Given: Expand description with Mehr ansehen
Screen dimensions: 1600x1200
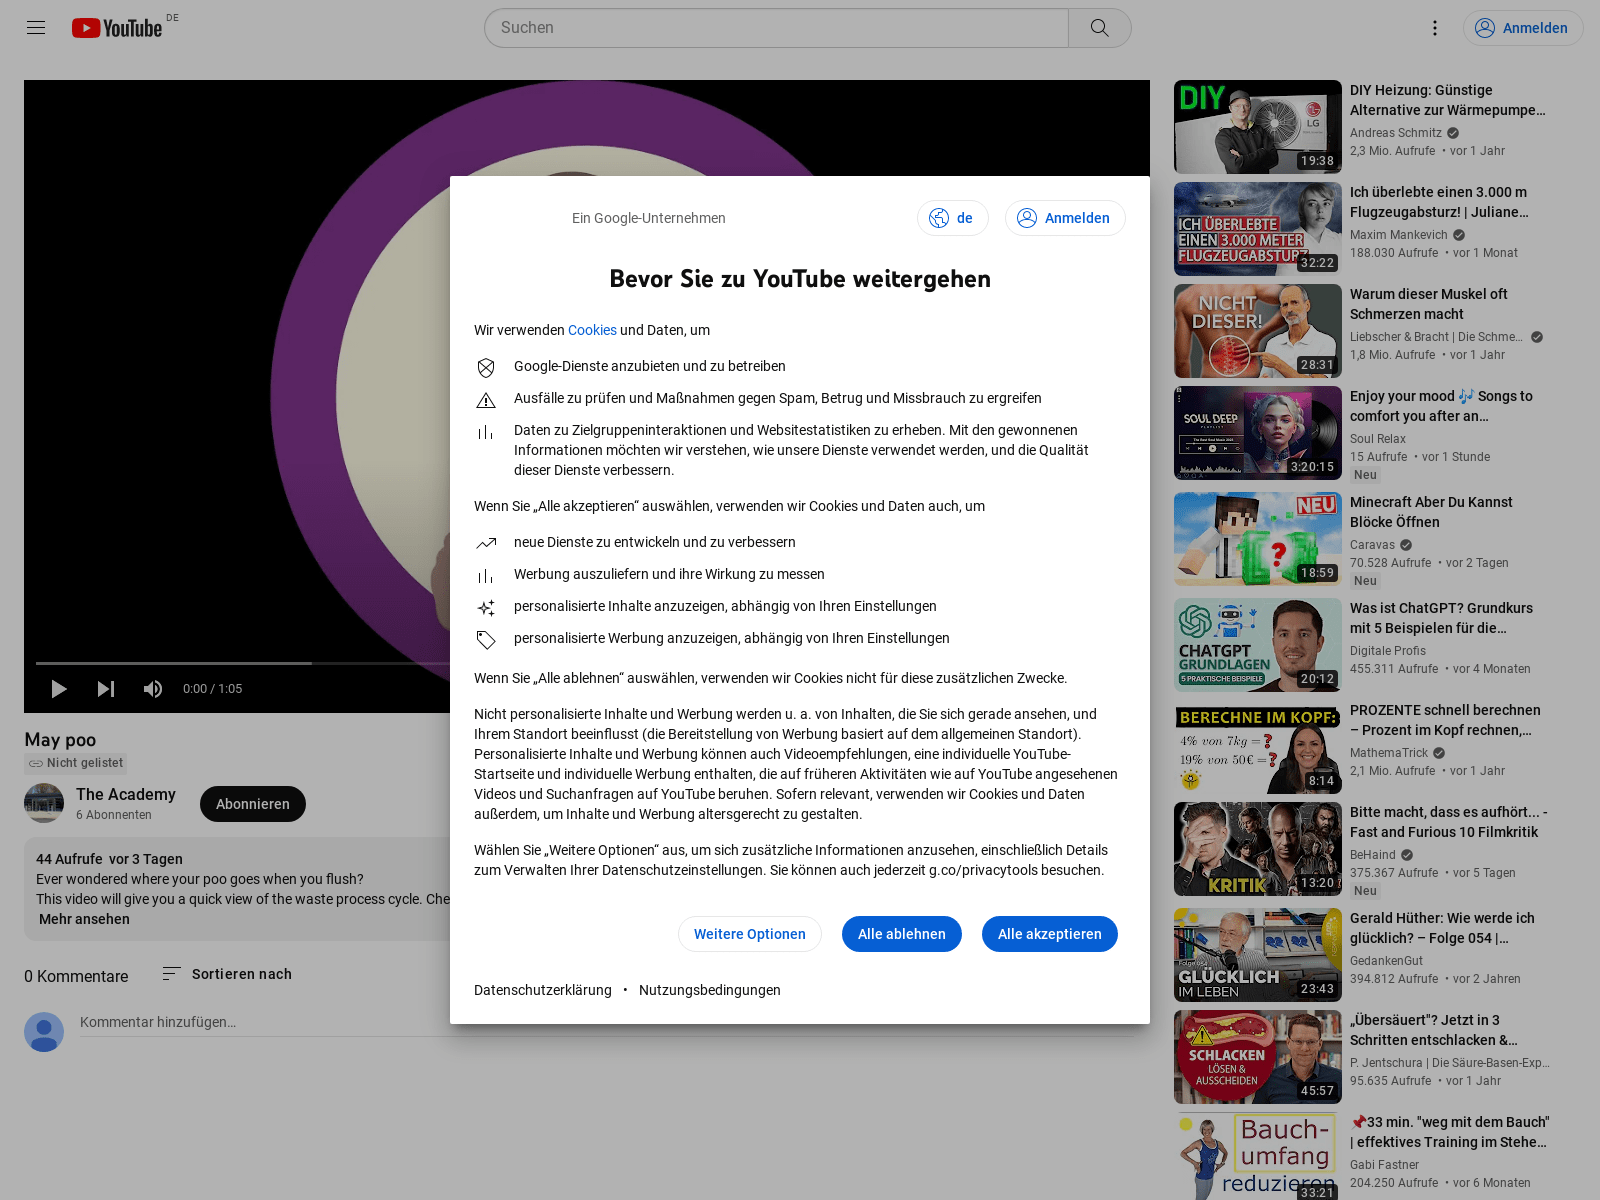Looking at the screenshot, I should (x=84, y=919).
